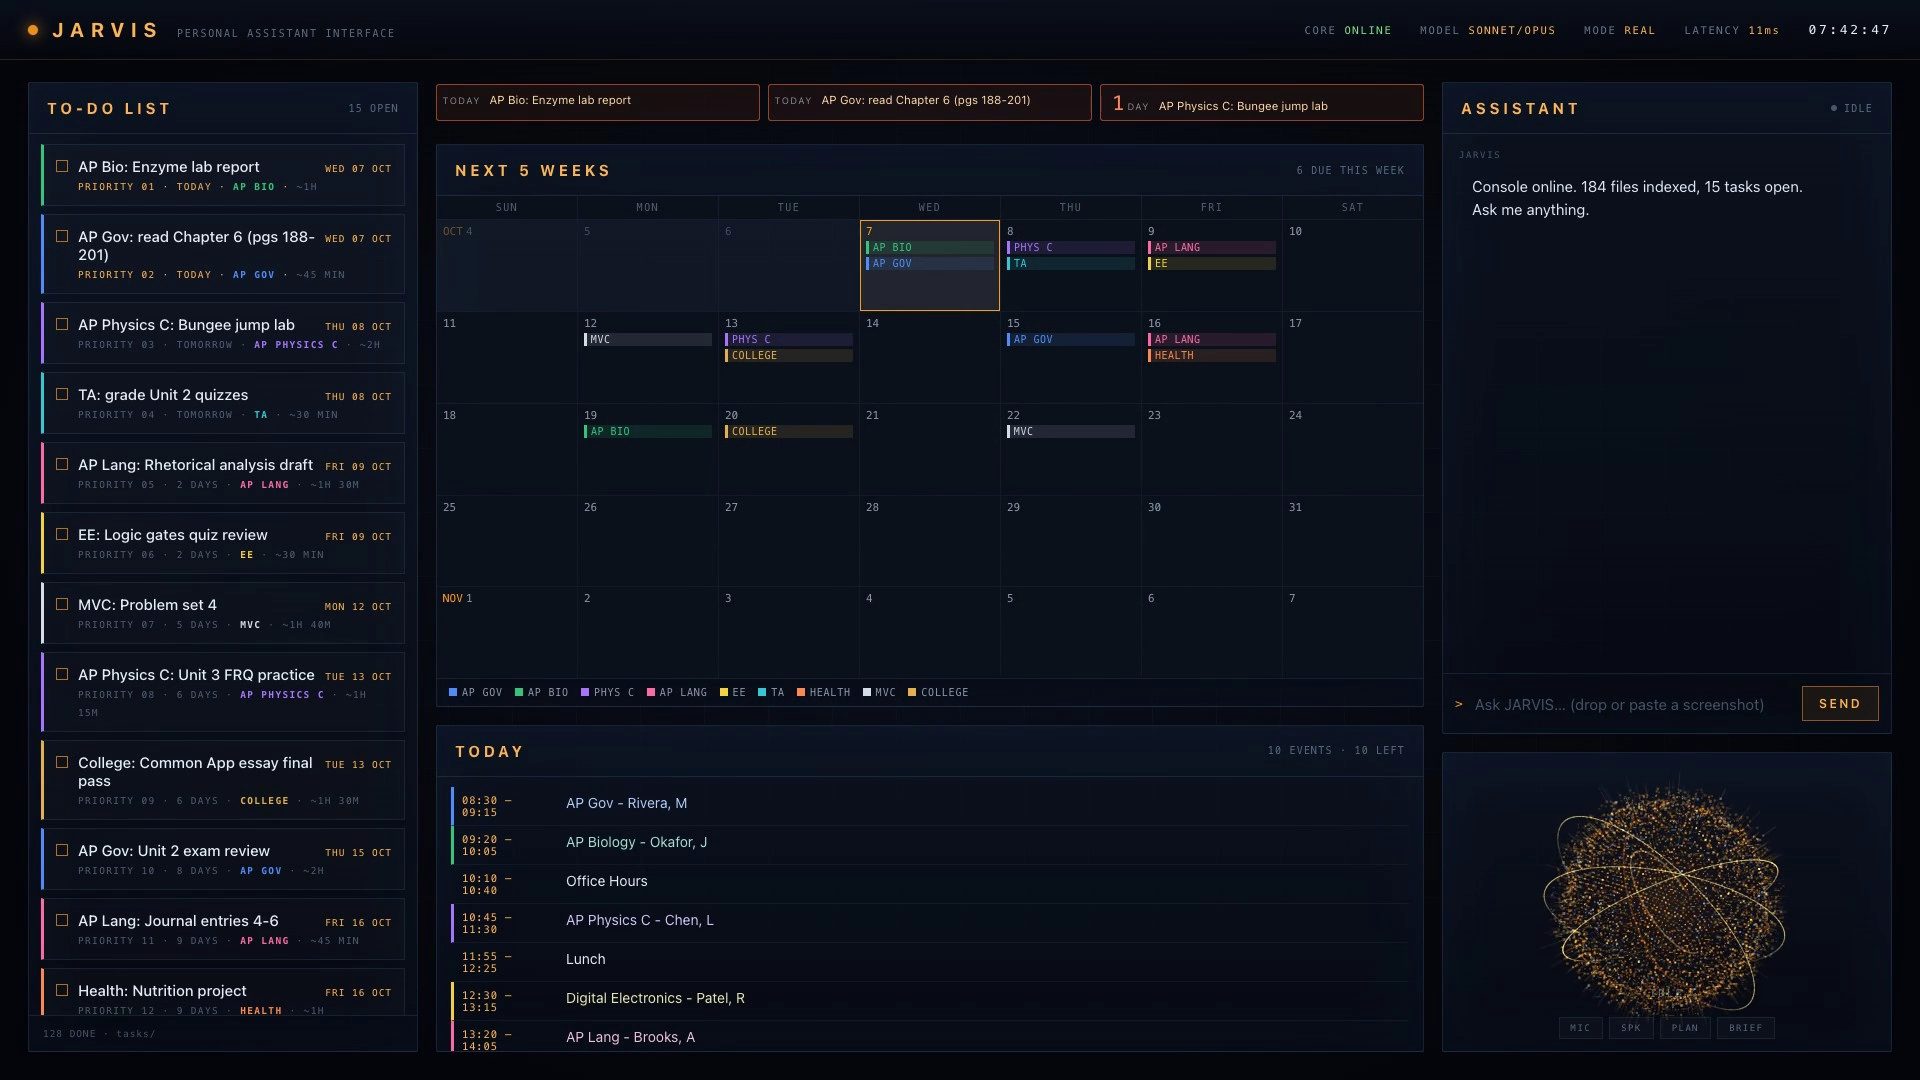Image resolution: width=1920 pixels, height=1080 pixels.
Task: Select the AP Biology - Okafor, J row
Action: coord(930,843)
